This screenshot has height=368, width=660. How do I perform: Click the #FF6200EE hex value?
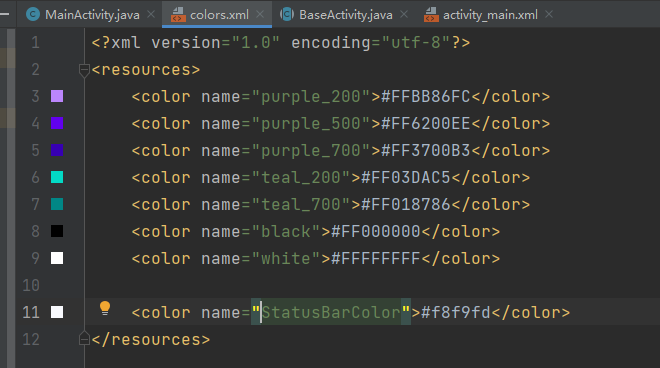point(426,123)
